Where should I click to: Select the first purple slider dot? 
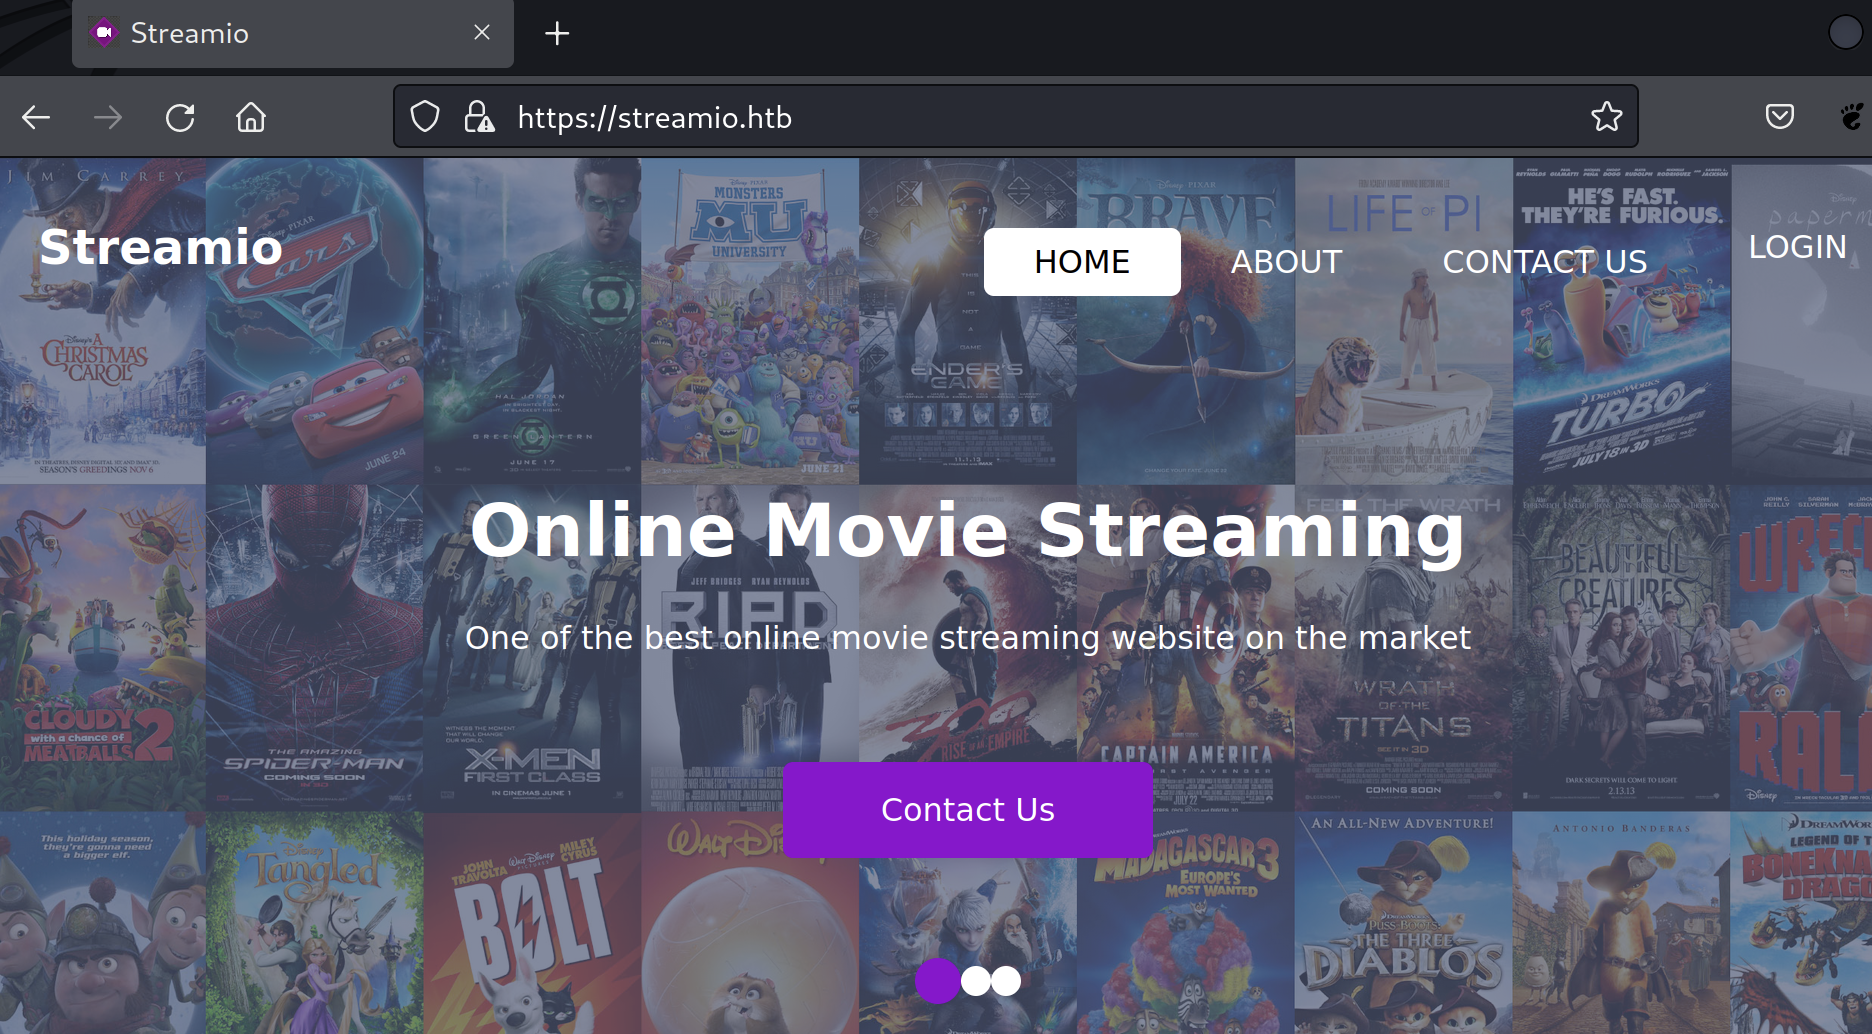click(937, 981)
